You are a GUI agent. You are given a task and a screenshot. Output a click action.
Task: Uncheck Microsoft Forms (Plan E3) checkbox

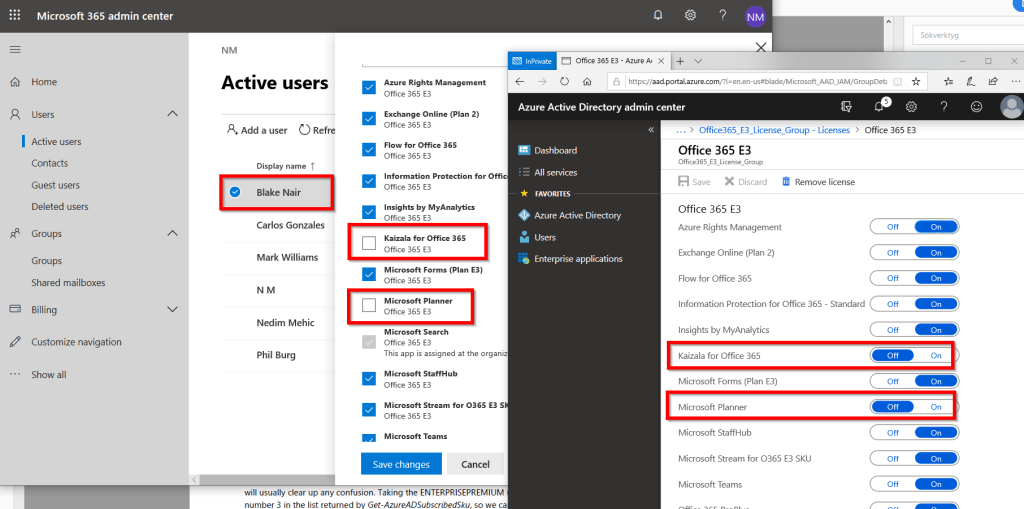(x=369, y=274)
